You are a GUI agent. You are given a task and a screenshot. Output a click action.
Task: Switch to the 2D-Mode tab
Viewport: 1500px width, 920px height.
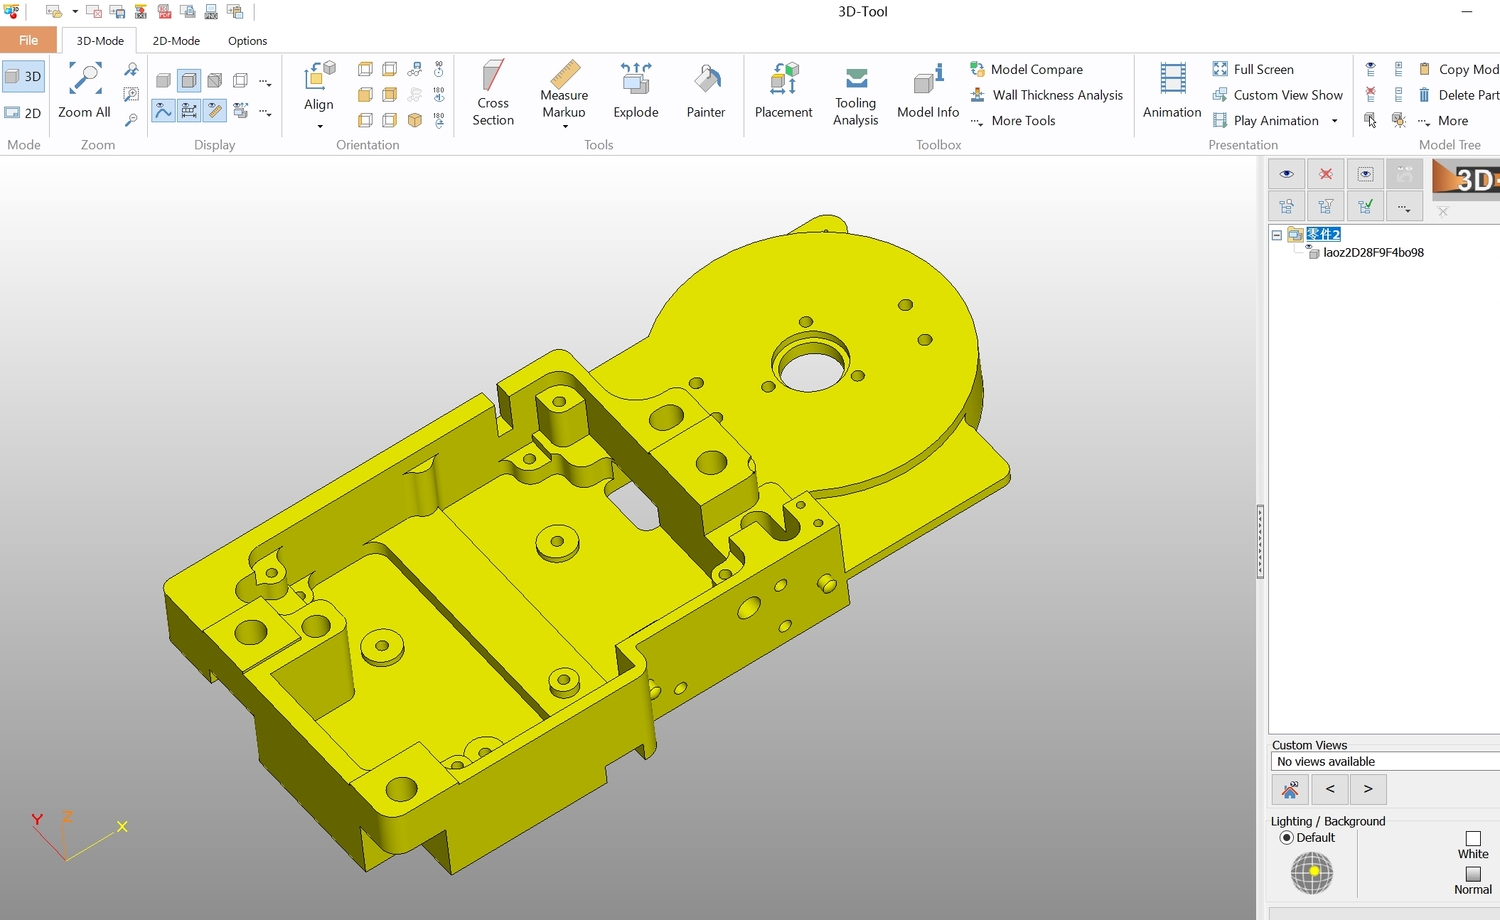tap(176, 41)
